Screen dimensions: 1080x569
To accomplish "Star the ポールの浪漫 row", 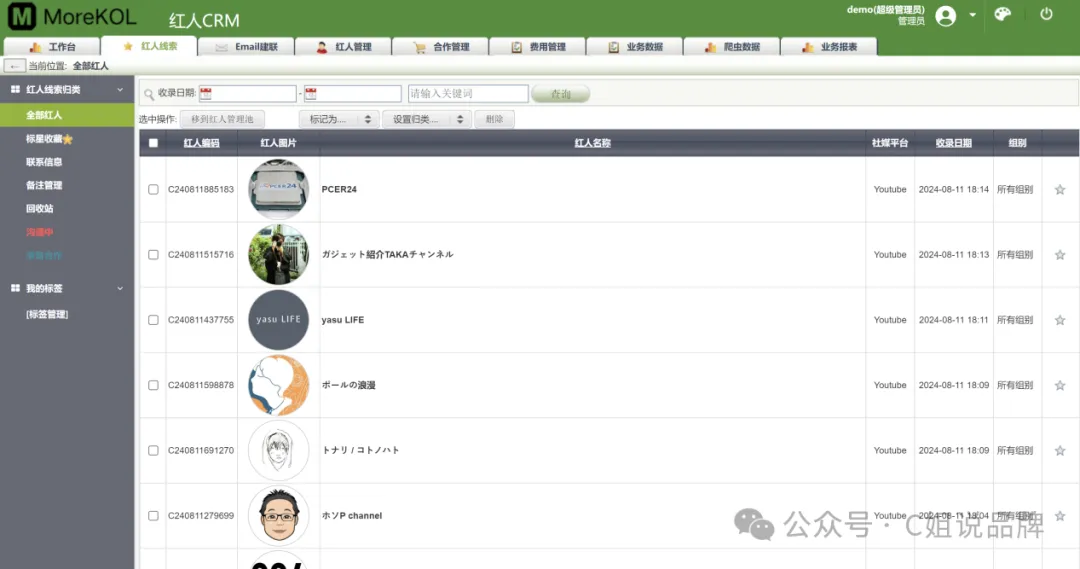I will [1060, 386].
